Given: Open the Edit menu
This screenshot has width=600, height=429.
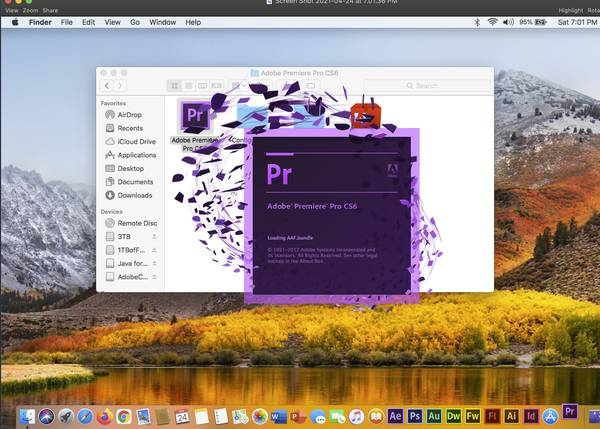Looking at the screenshot, I should pos(88,22).
